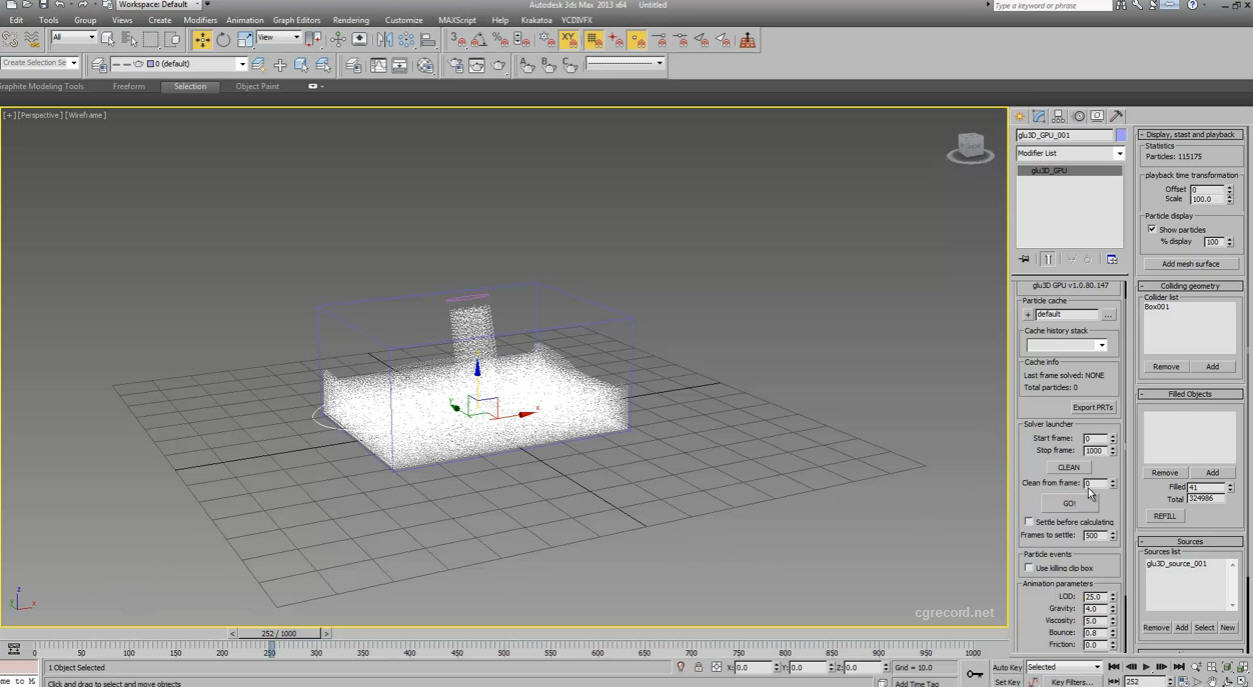
Task: Expand the Cache history stack dropdown
Action: (1067, 346)
